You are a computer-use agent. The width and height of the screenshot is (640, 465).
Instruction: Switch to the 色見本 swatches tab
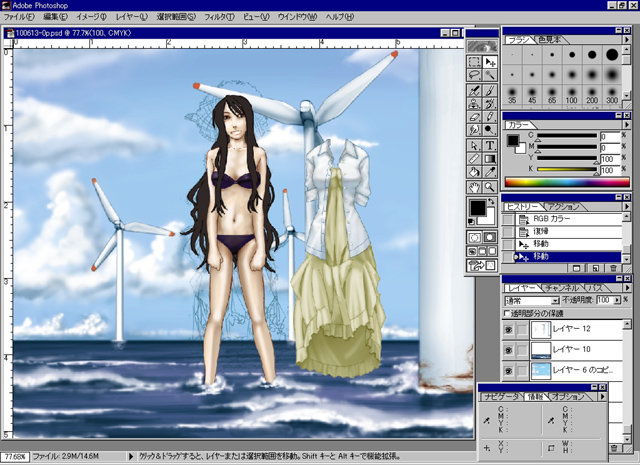(x=549, y=40)
